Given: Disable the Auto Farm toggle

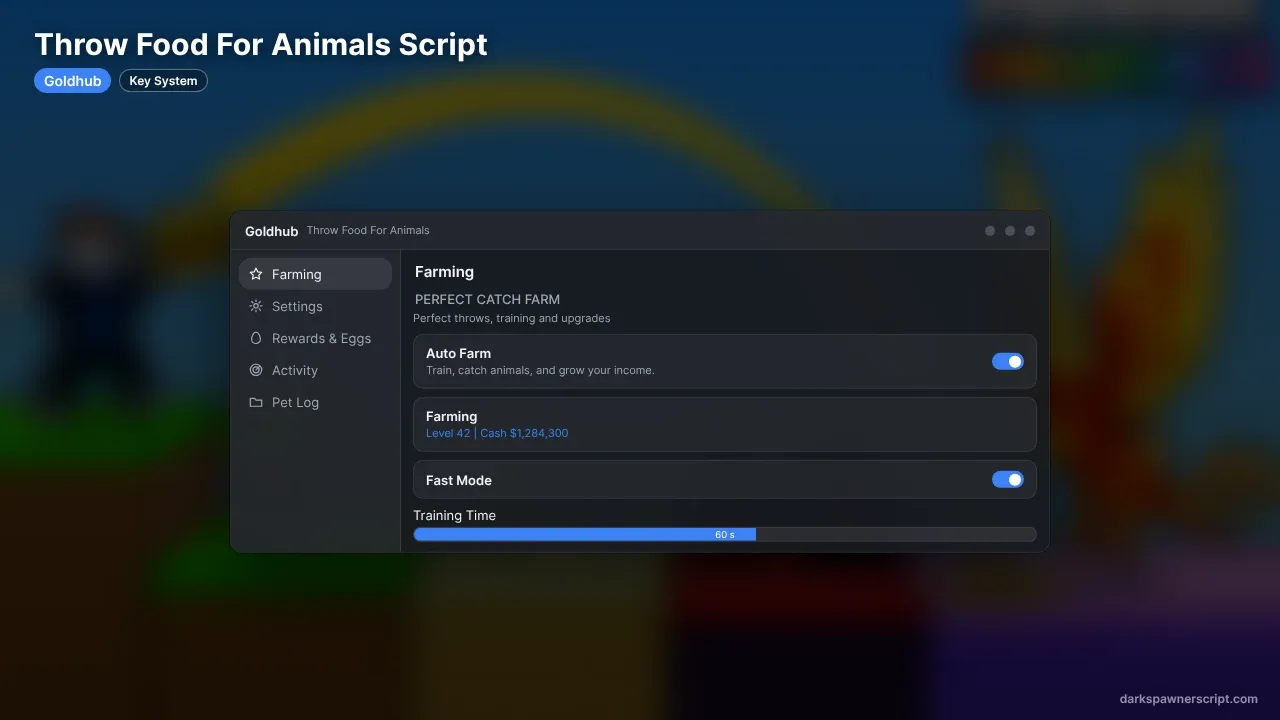Looking at the screenshot, I should pos(1008,361).
